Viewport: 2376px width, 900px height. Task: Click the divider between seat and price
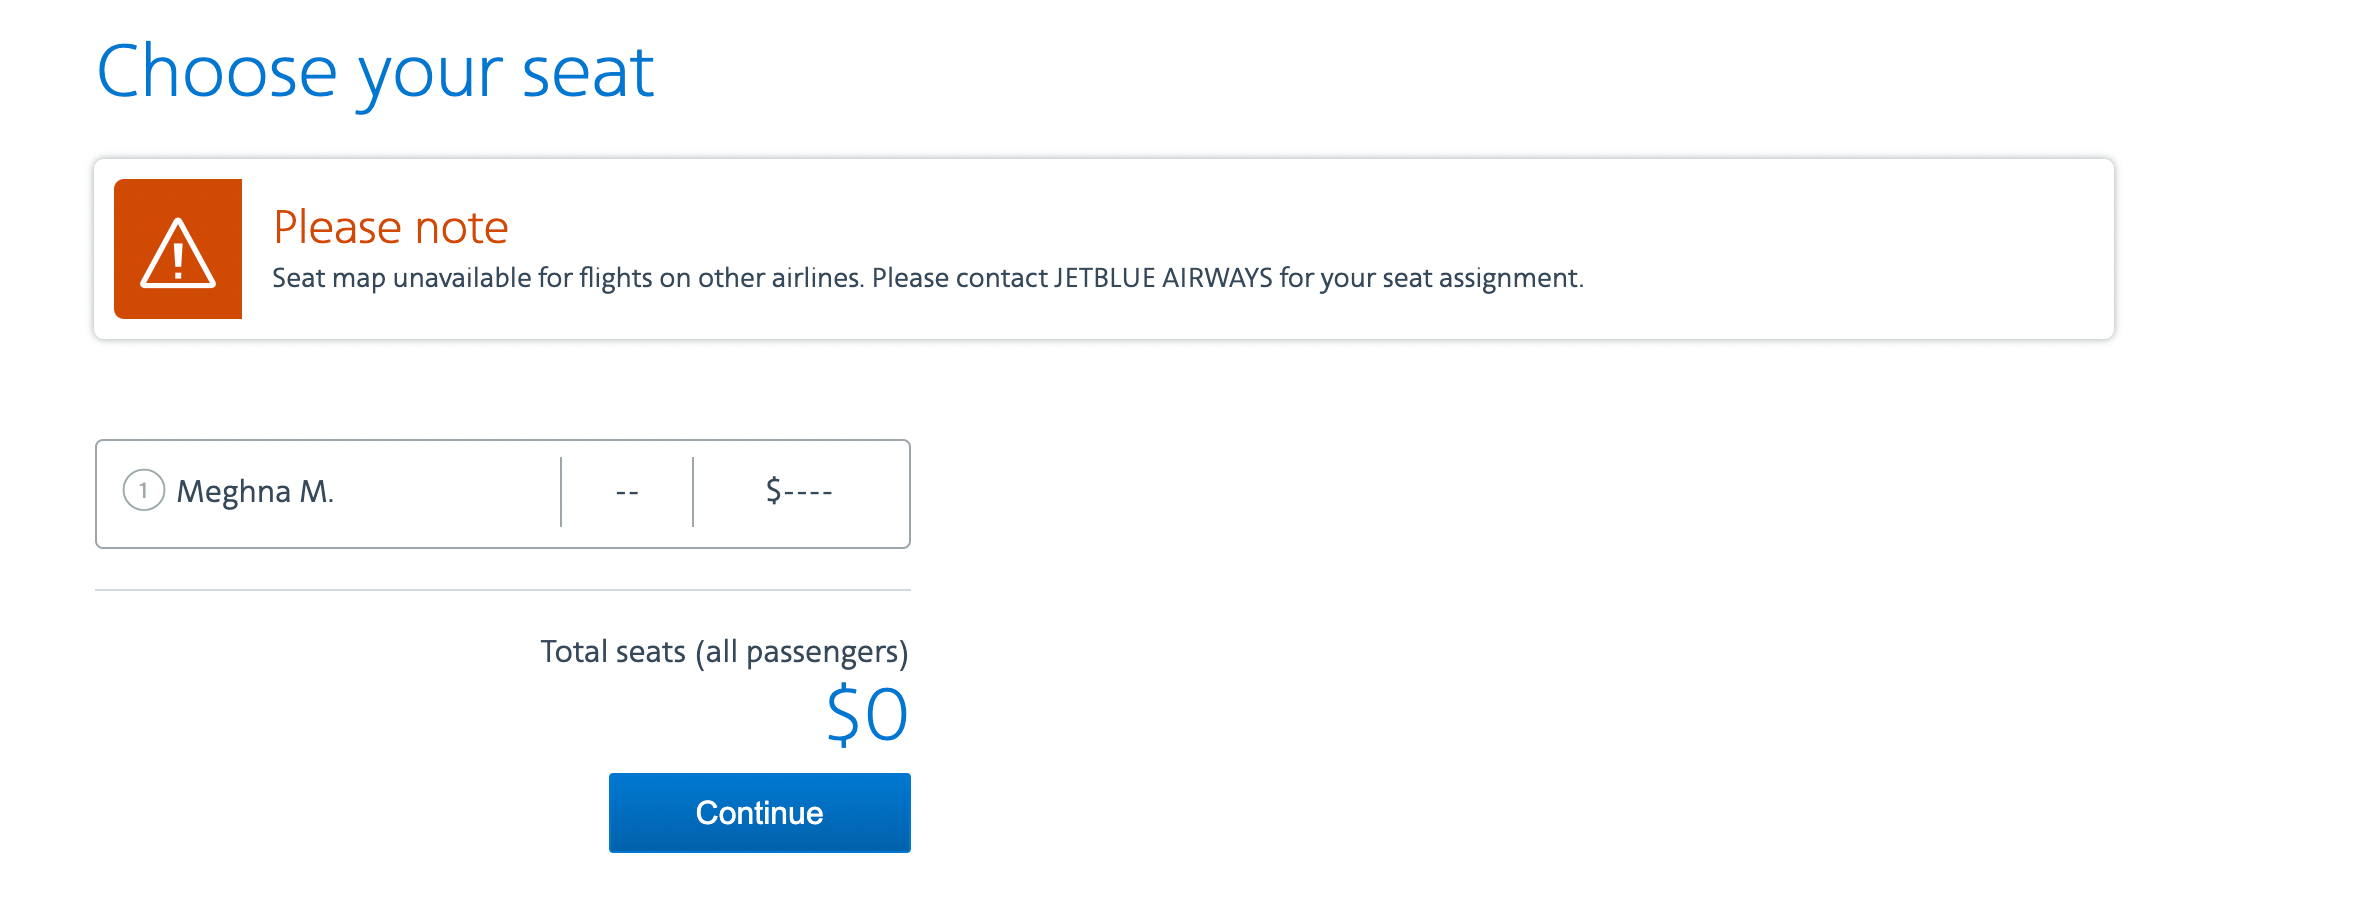(x=693, y=492)
